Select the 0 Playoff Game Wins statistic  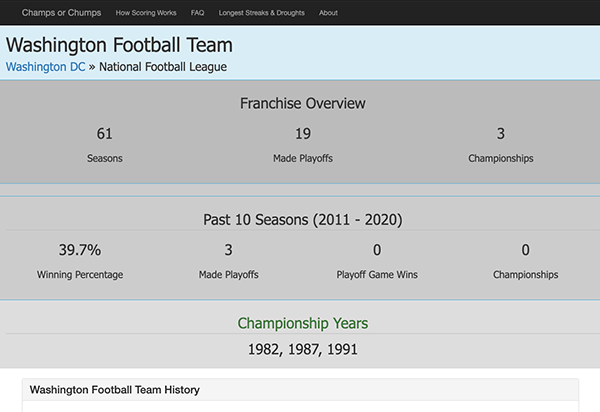click(x=377, y=261)
